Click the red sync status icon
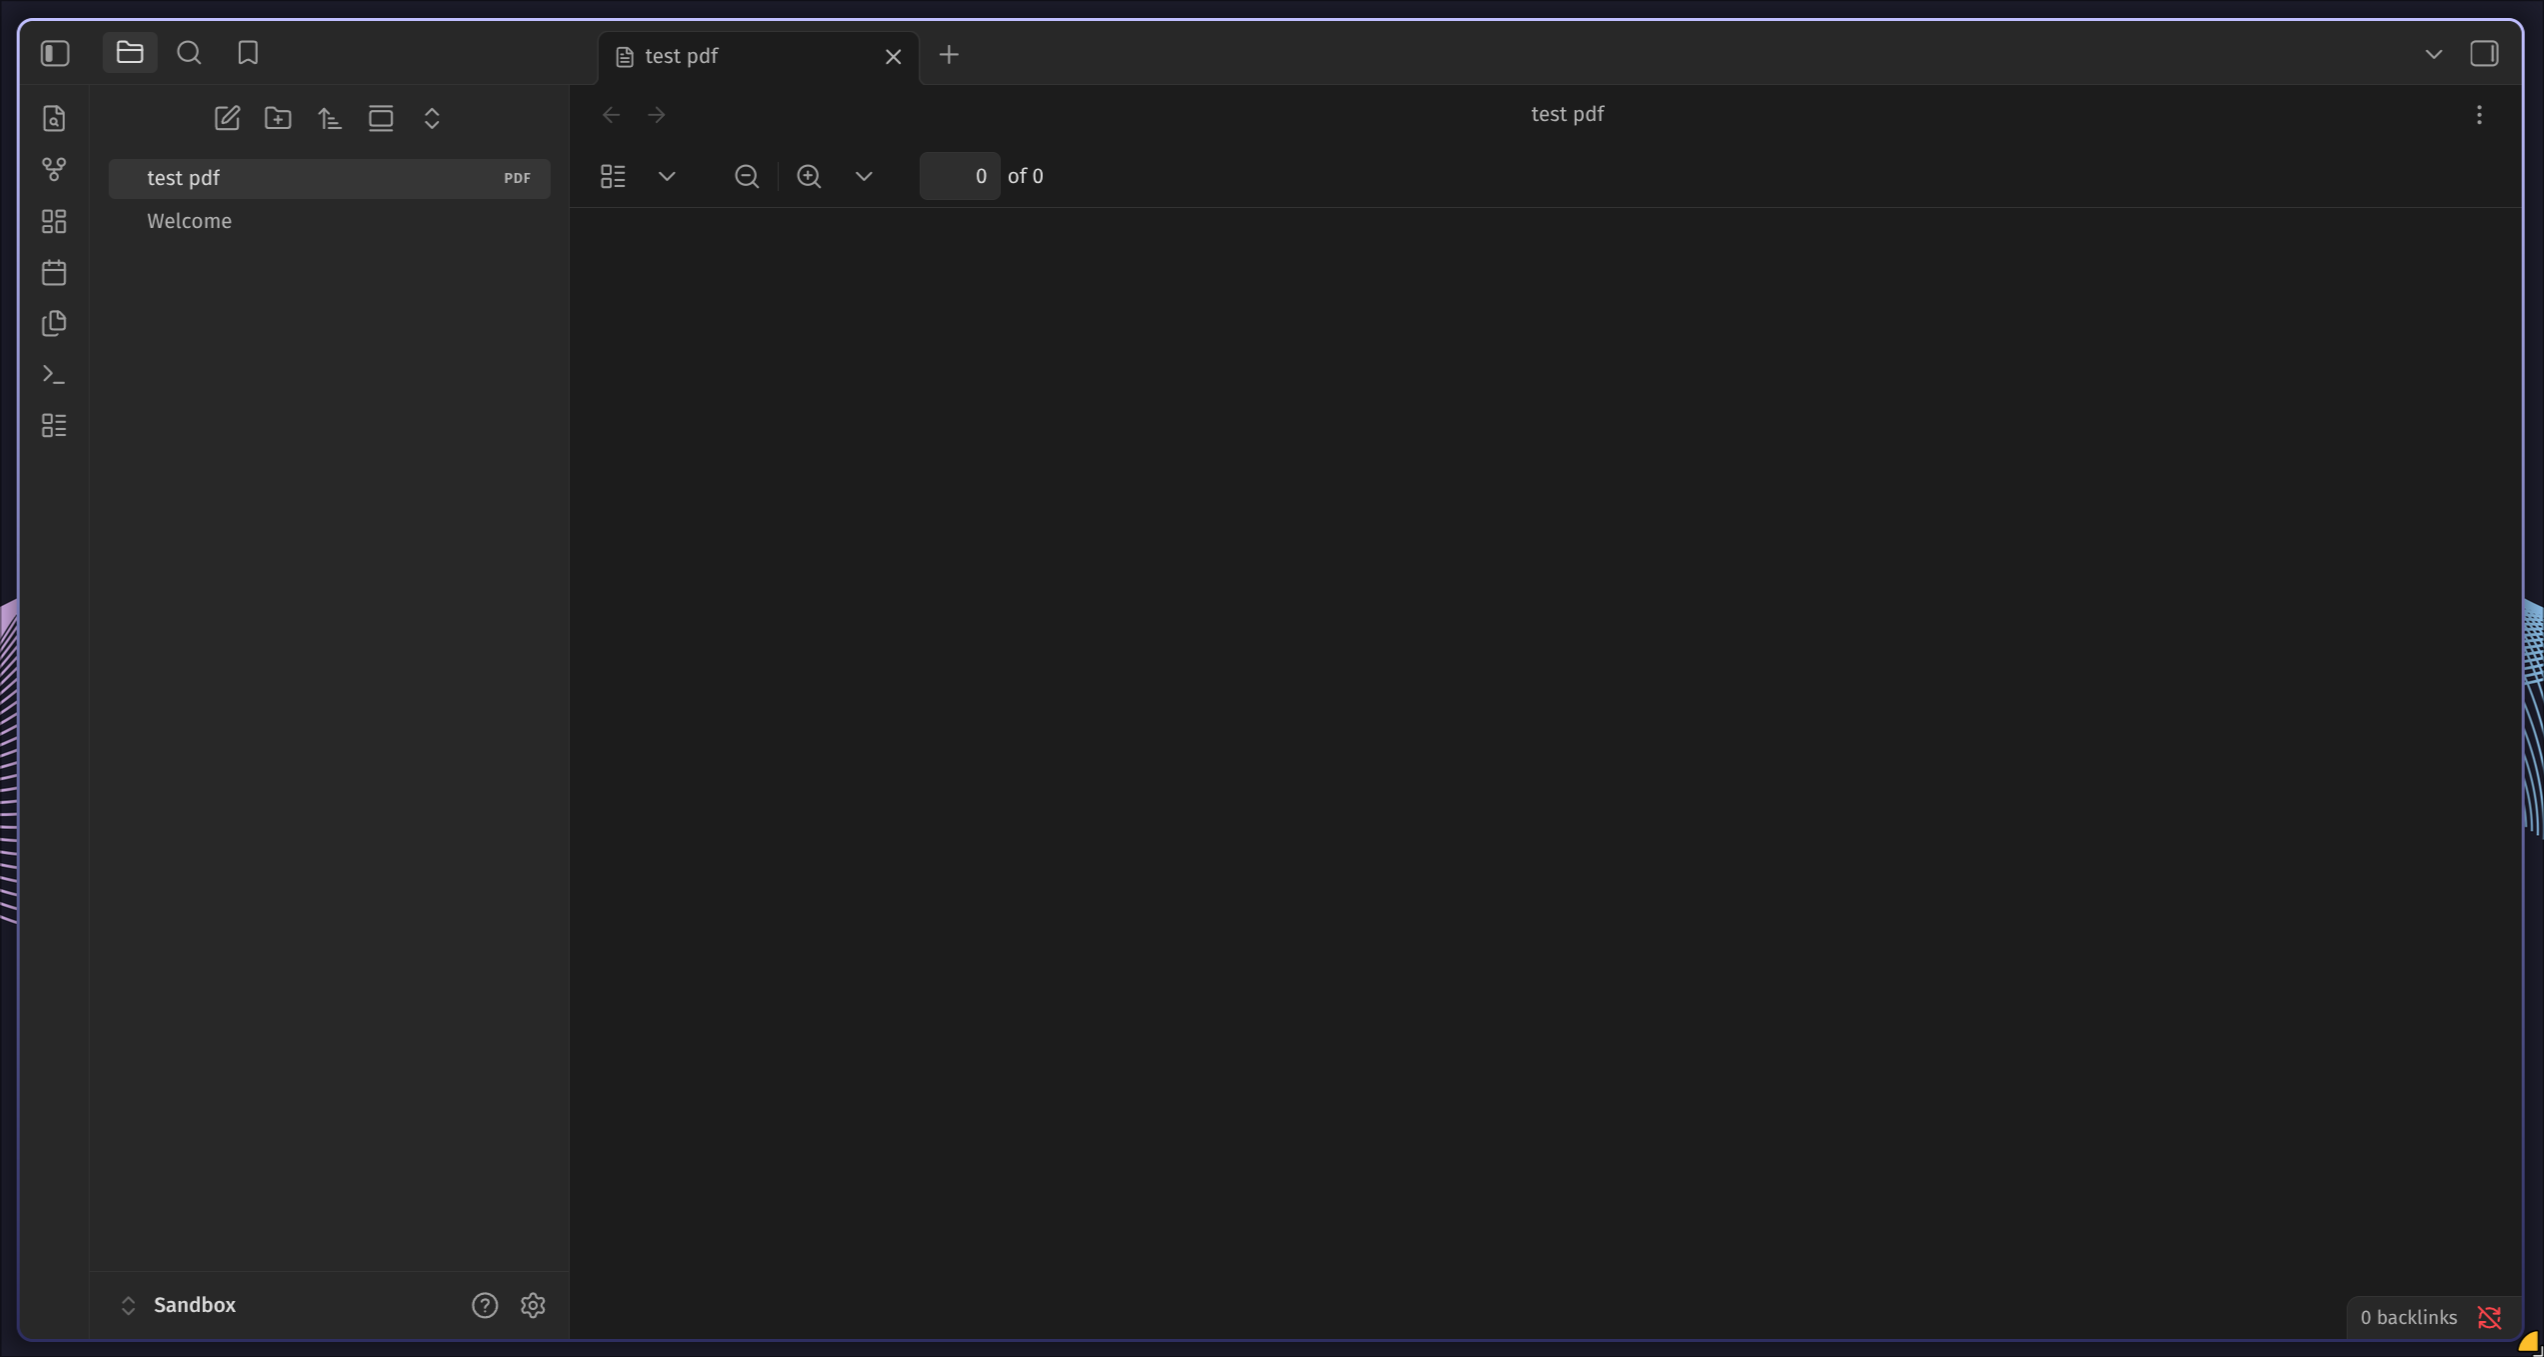The width and height of the screenshot is (2544, 1357). pos(2490,1317)
